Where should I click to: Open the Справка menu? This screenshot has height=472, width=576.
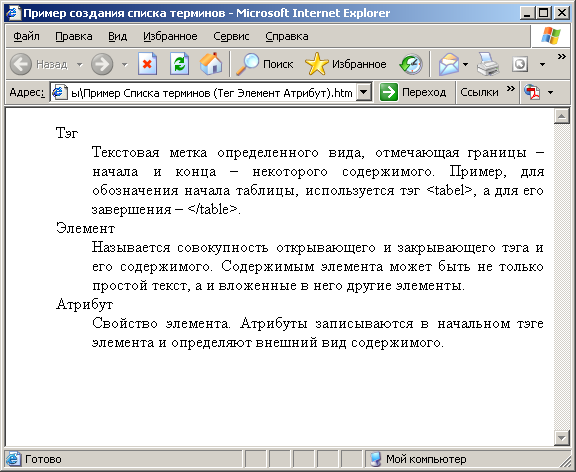(x=287, y=36)
